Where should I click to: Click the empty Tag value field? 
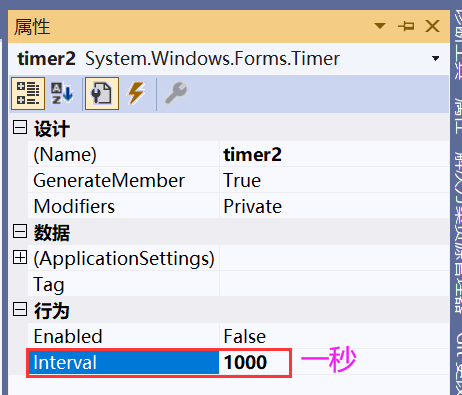pyautogui.click(x=334, y=284)
